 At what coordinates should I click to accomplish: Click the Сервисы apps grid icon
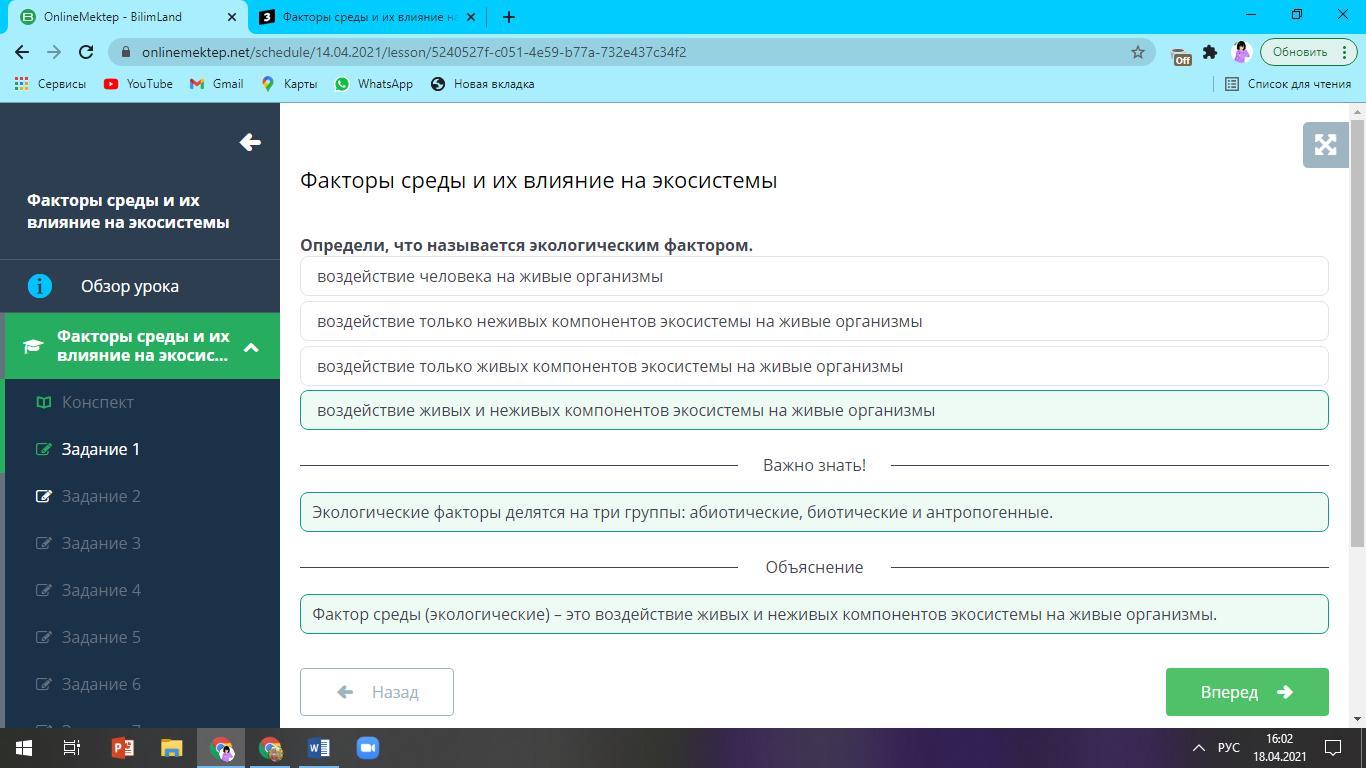22,84
